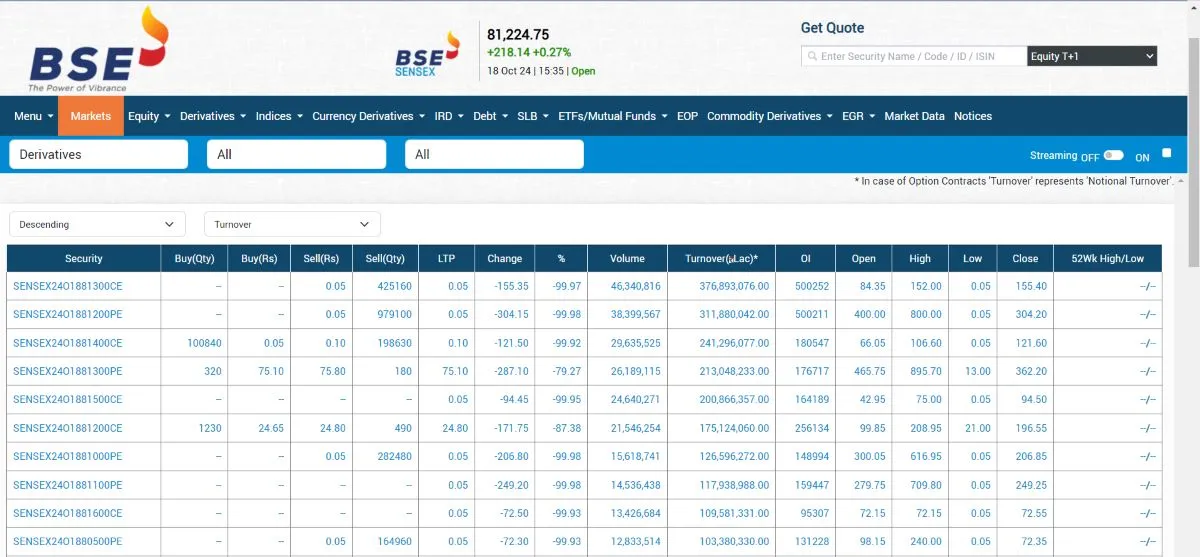Open the Turnover sort field dropdown
Screen dimensions: 1200x557
(292, 224)
